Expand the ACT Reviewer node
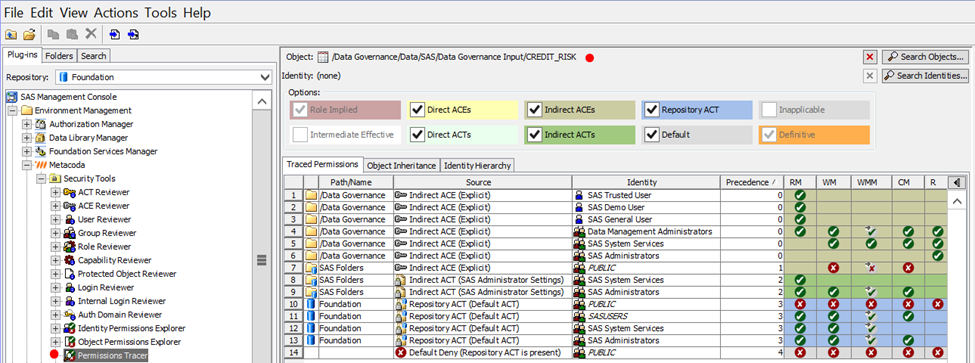 (x=55, y=193)
